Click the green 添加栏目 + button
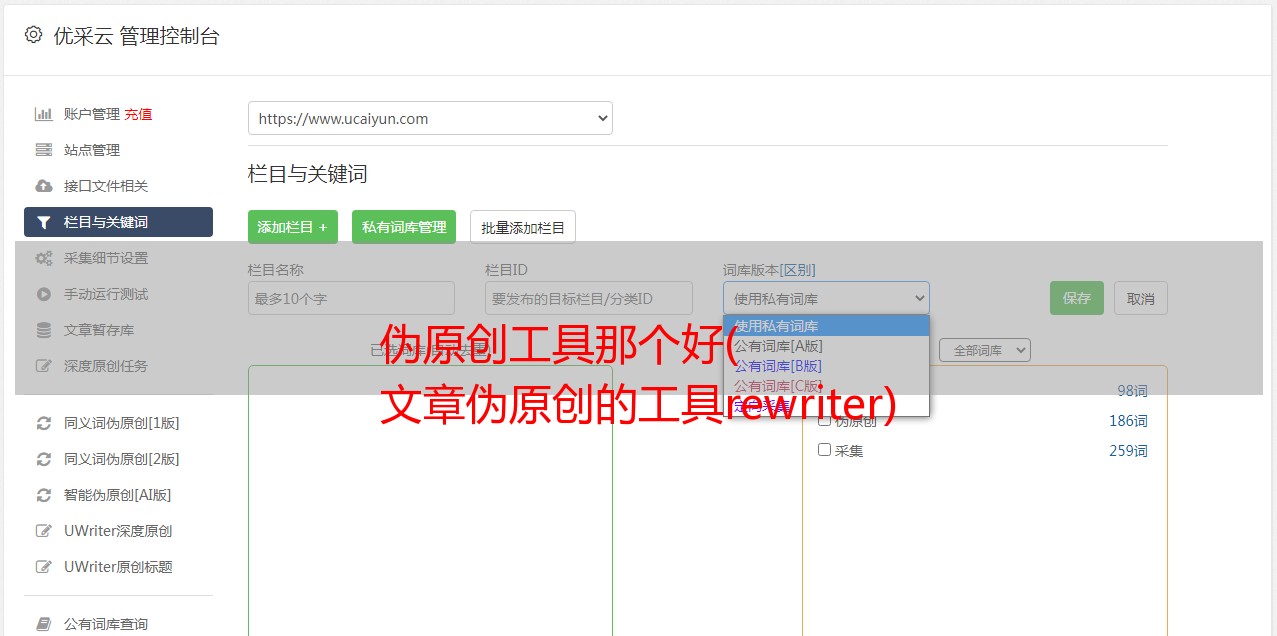The image size is (1277, 636). click(293, 227)
